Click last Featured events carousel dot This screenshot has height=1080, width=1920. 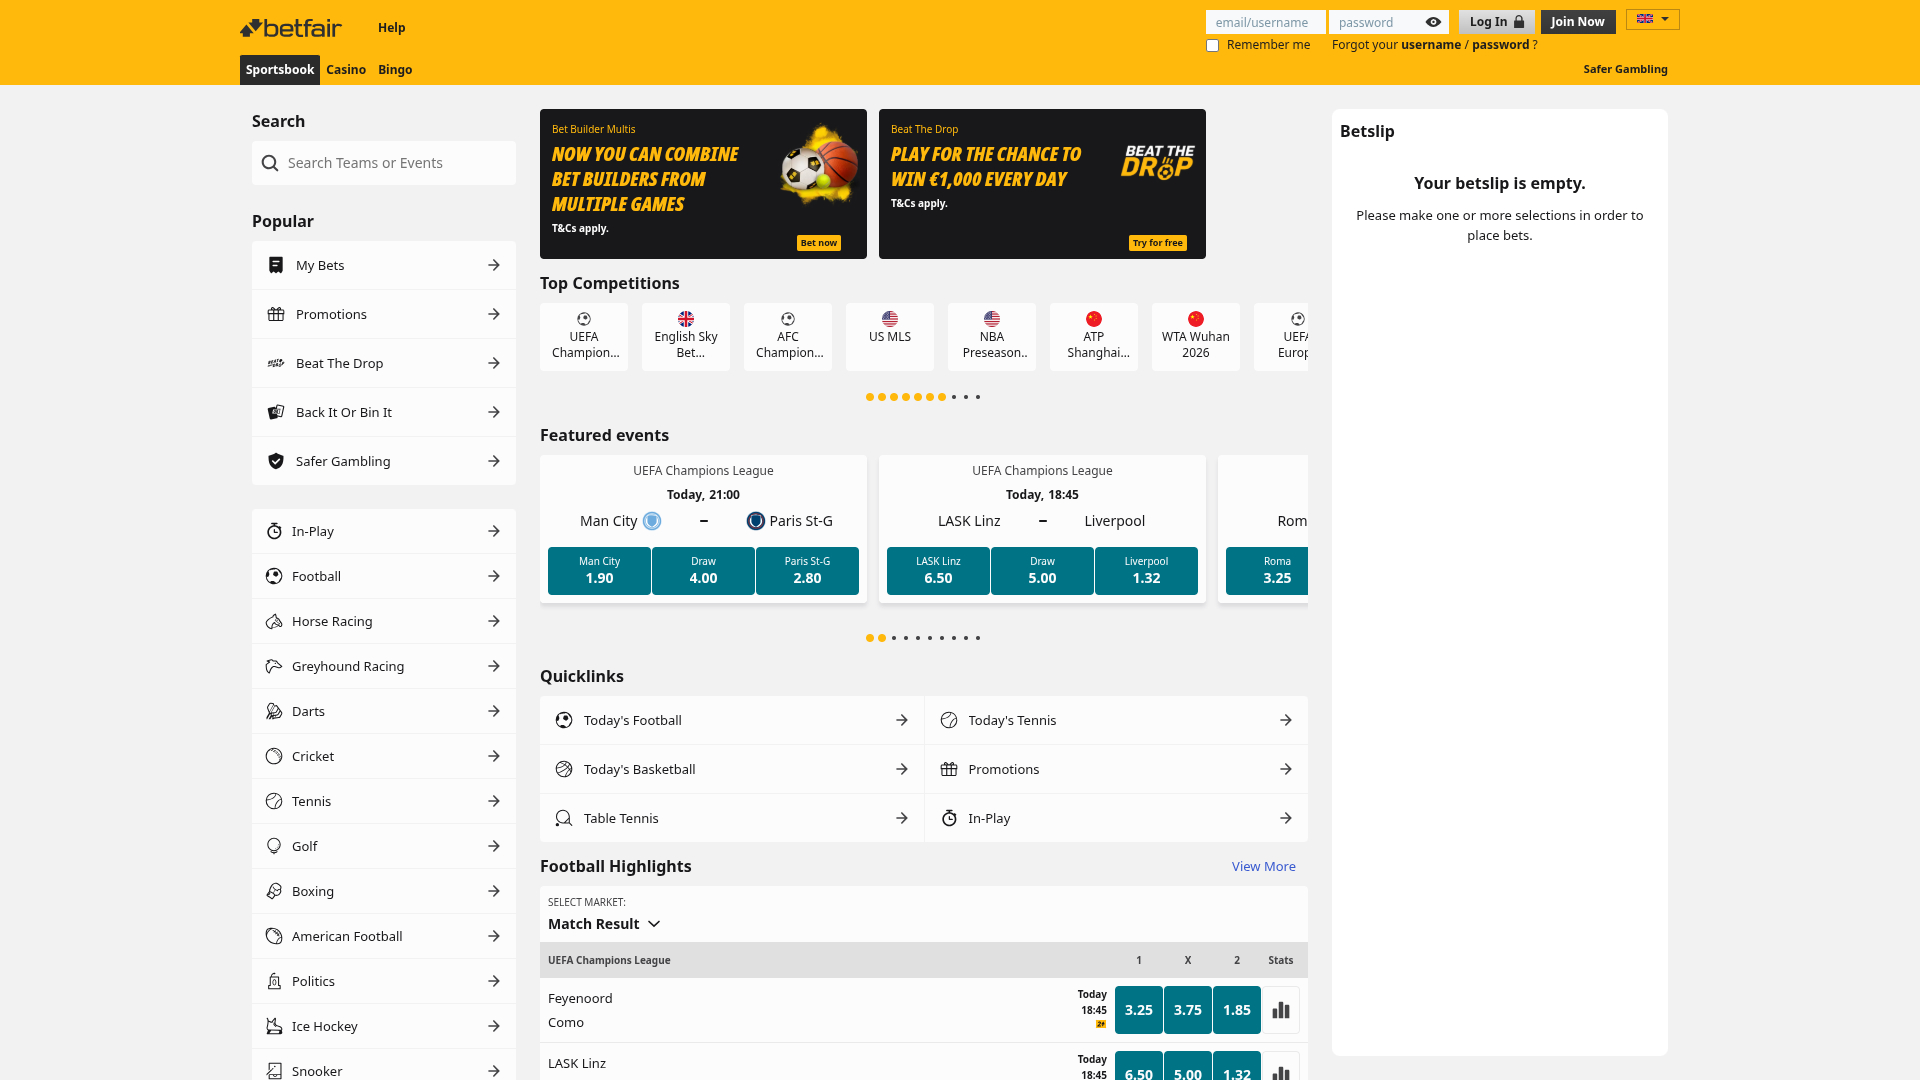tap(978, 638)
